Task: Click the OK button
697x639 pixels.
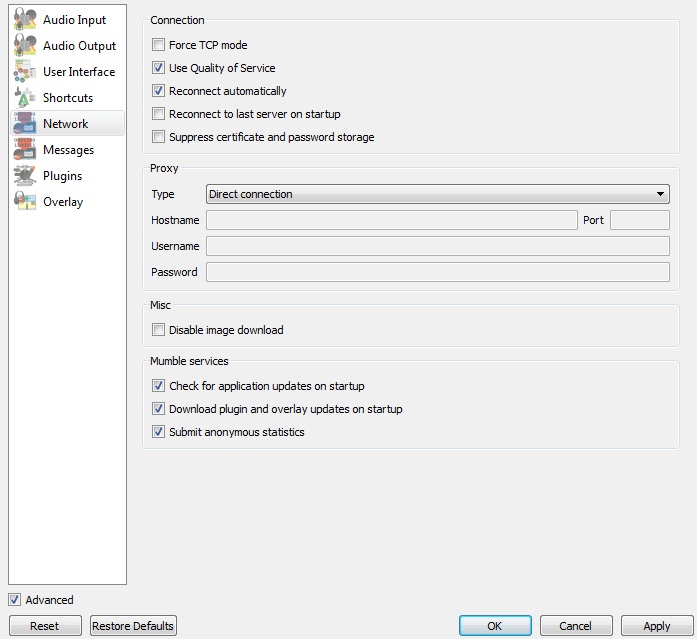Action: [x=495, y=626]
